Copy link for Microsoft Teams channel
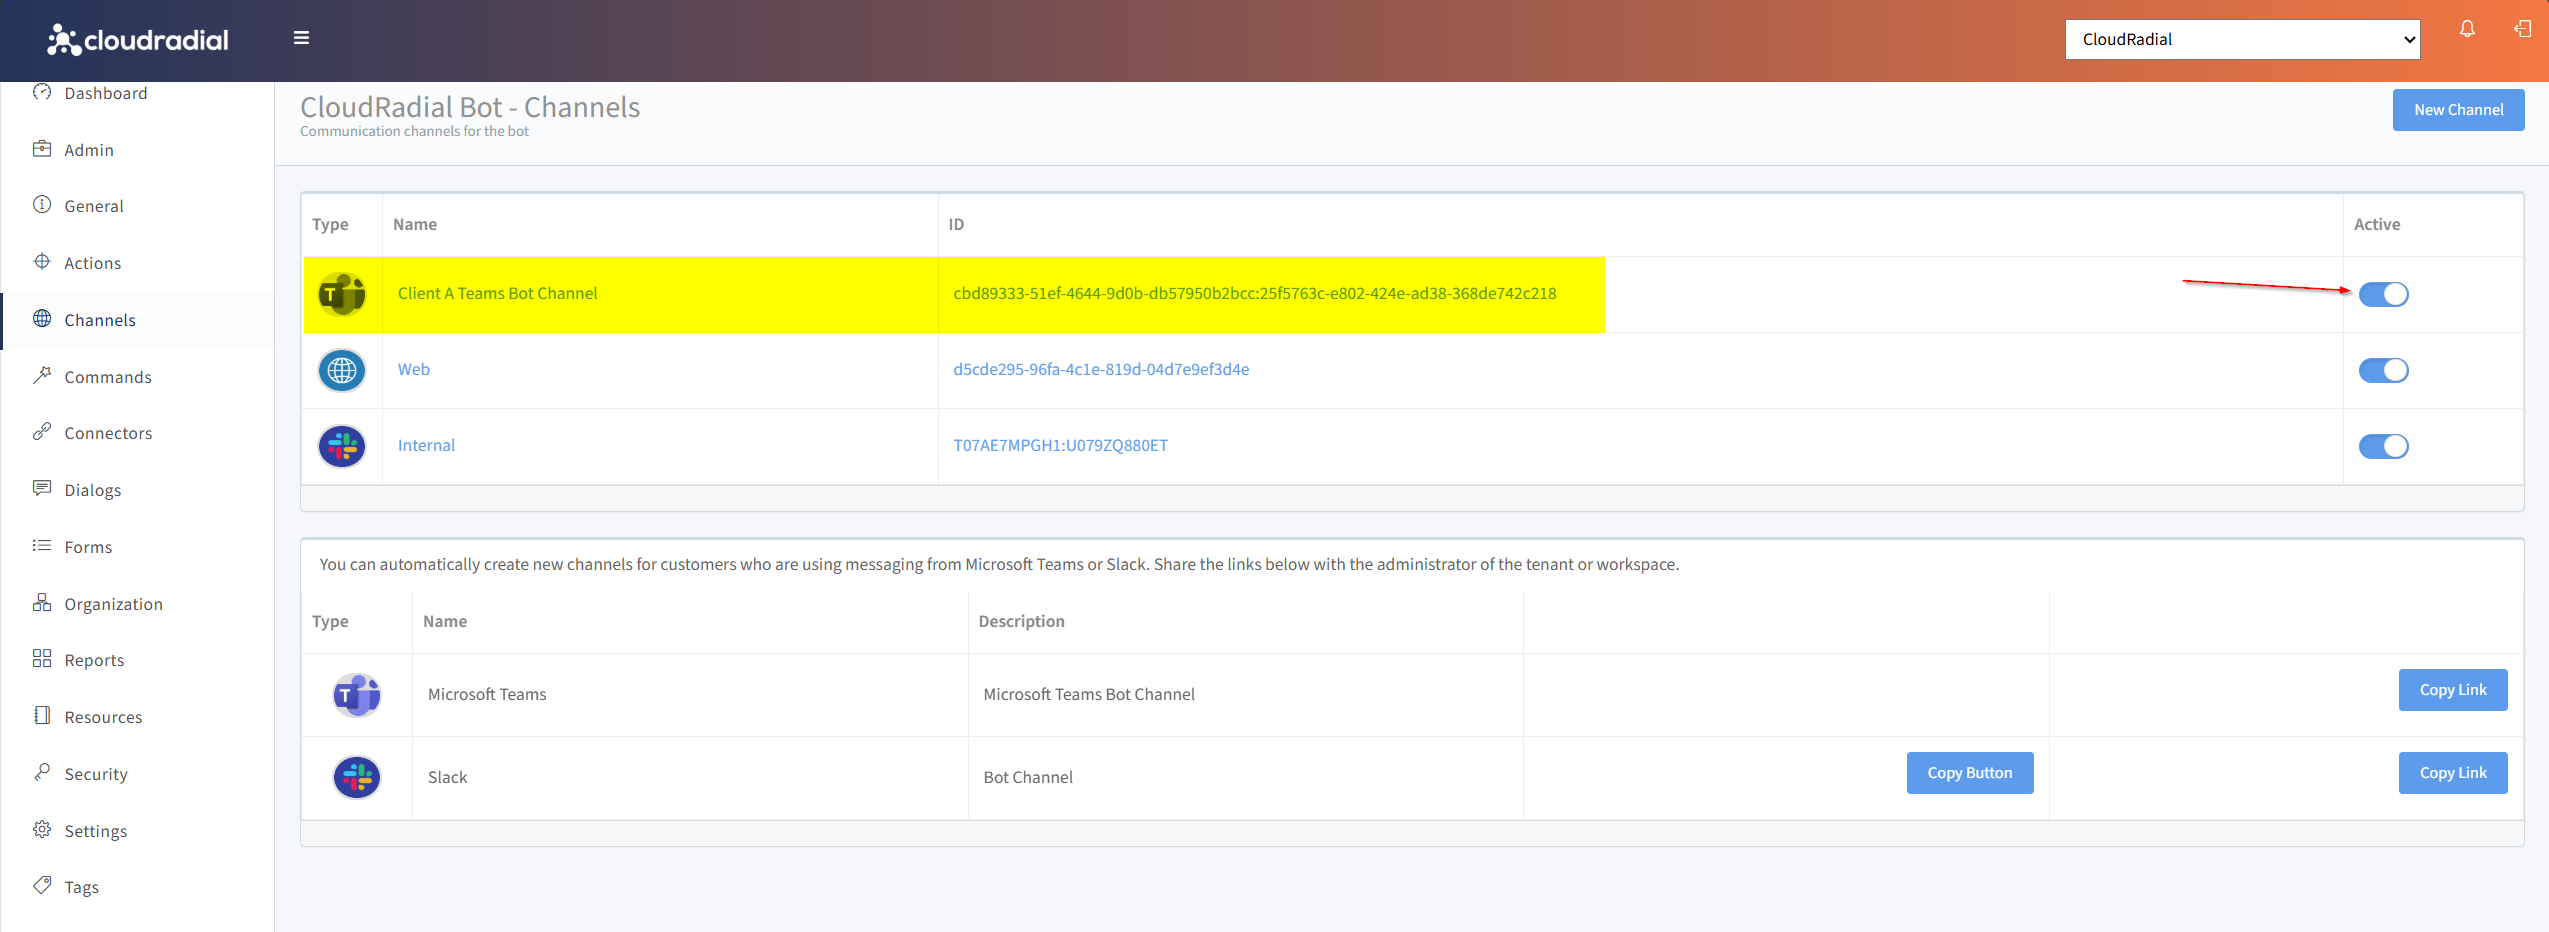 pos(2452,690)
